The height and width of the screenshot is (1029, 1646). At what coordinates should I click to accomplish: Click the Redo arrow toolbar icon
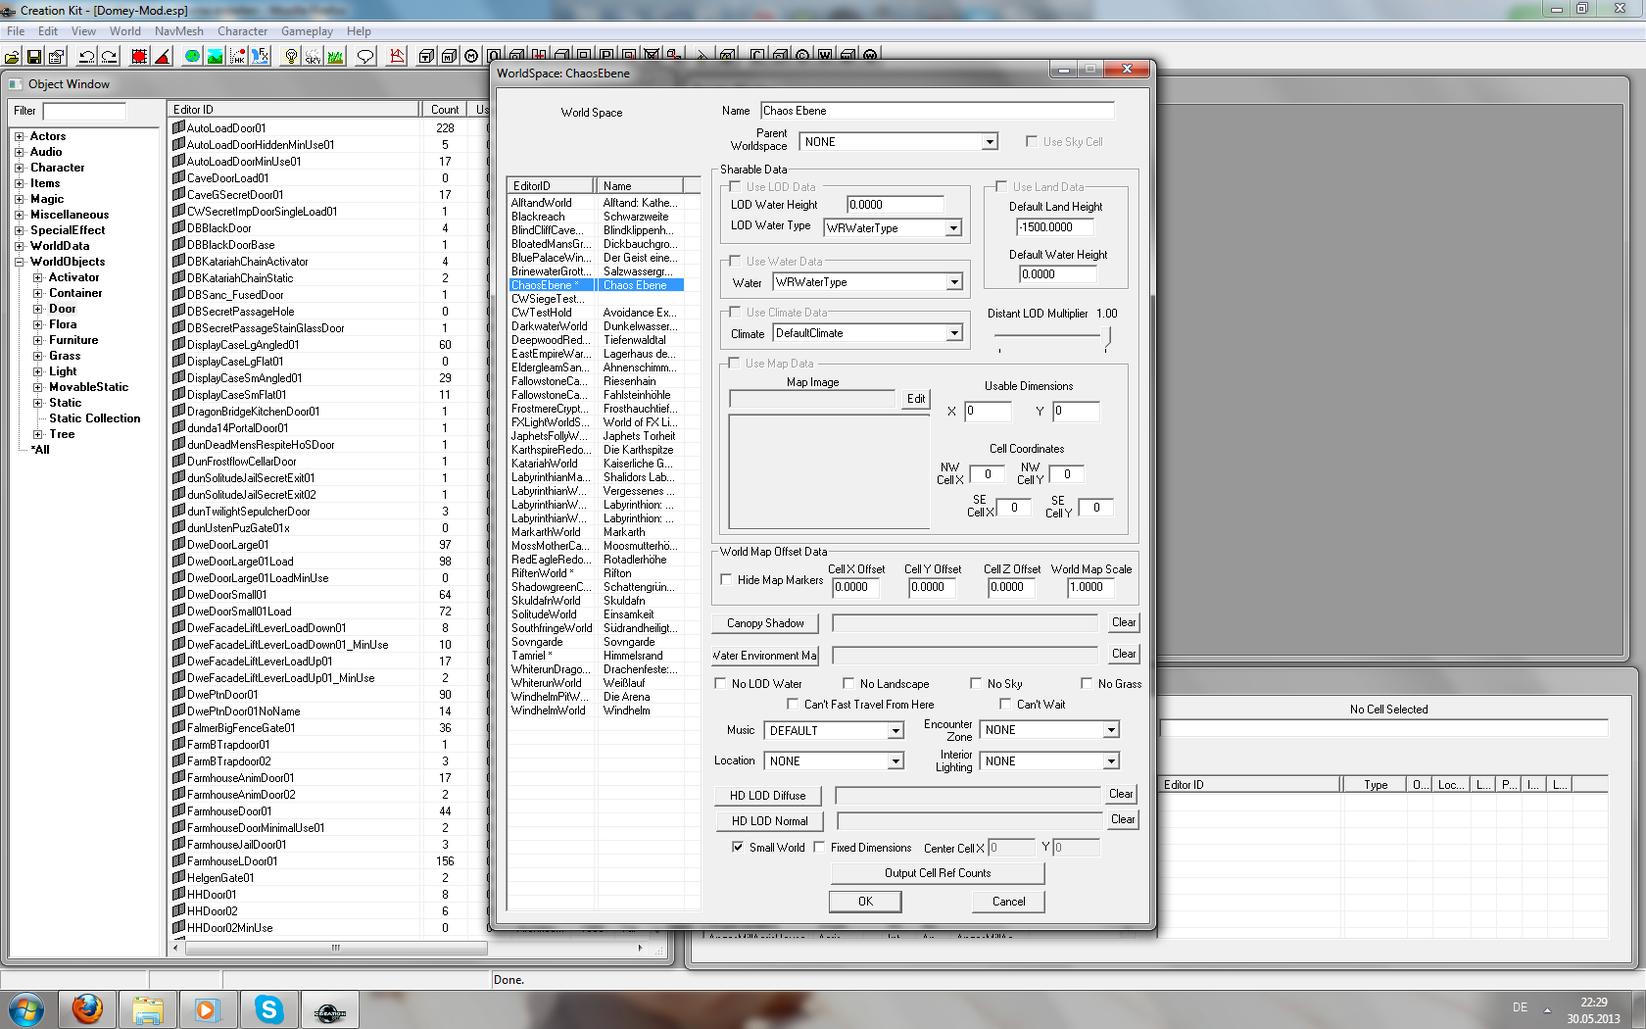tap(108, 57)
